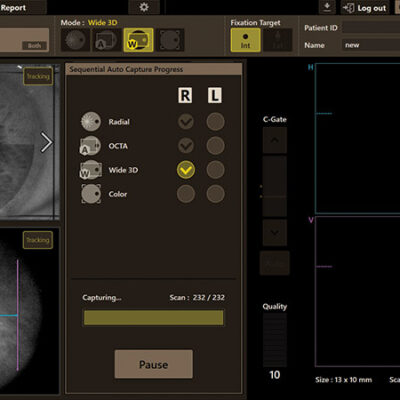Click the Radial icon in capture progress list
Screen dimensions: 400x400
pos(91,122)
